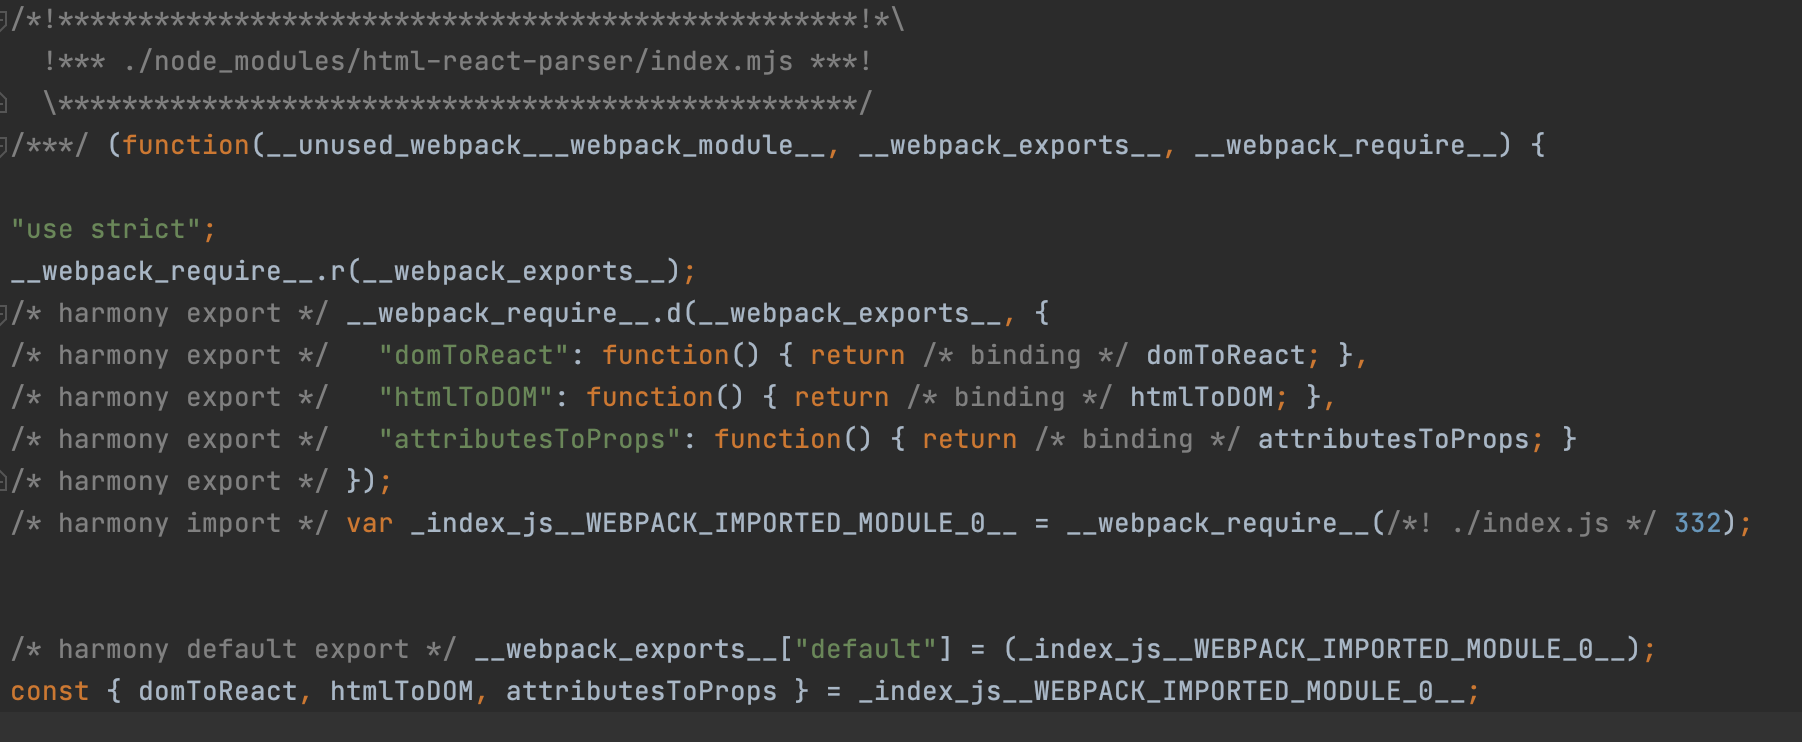Click the __webpack_require__ parameter in the function signature

[1346, 146]
